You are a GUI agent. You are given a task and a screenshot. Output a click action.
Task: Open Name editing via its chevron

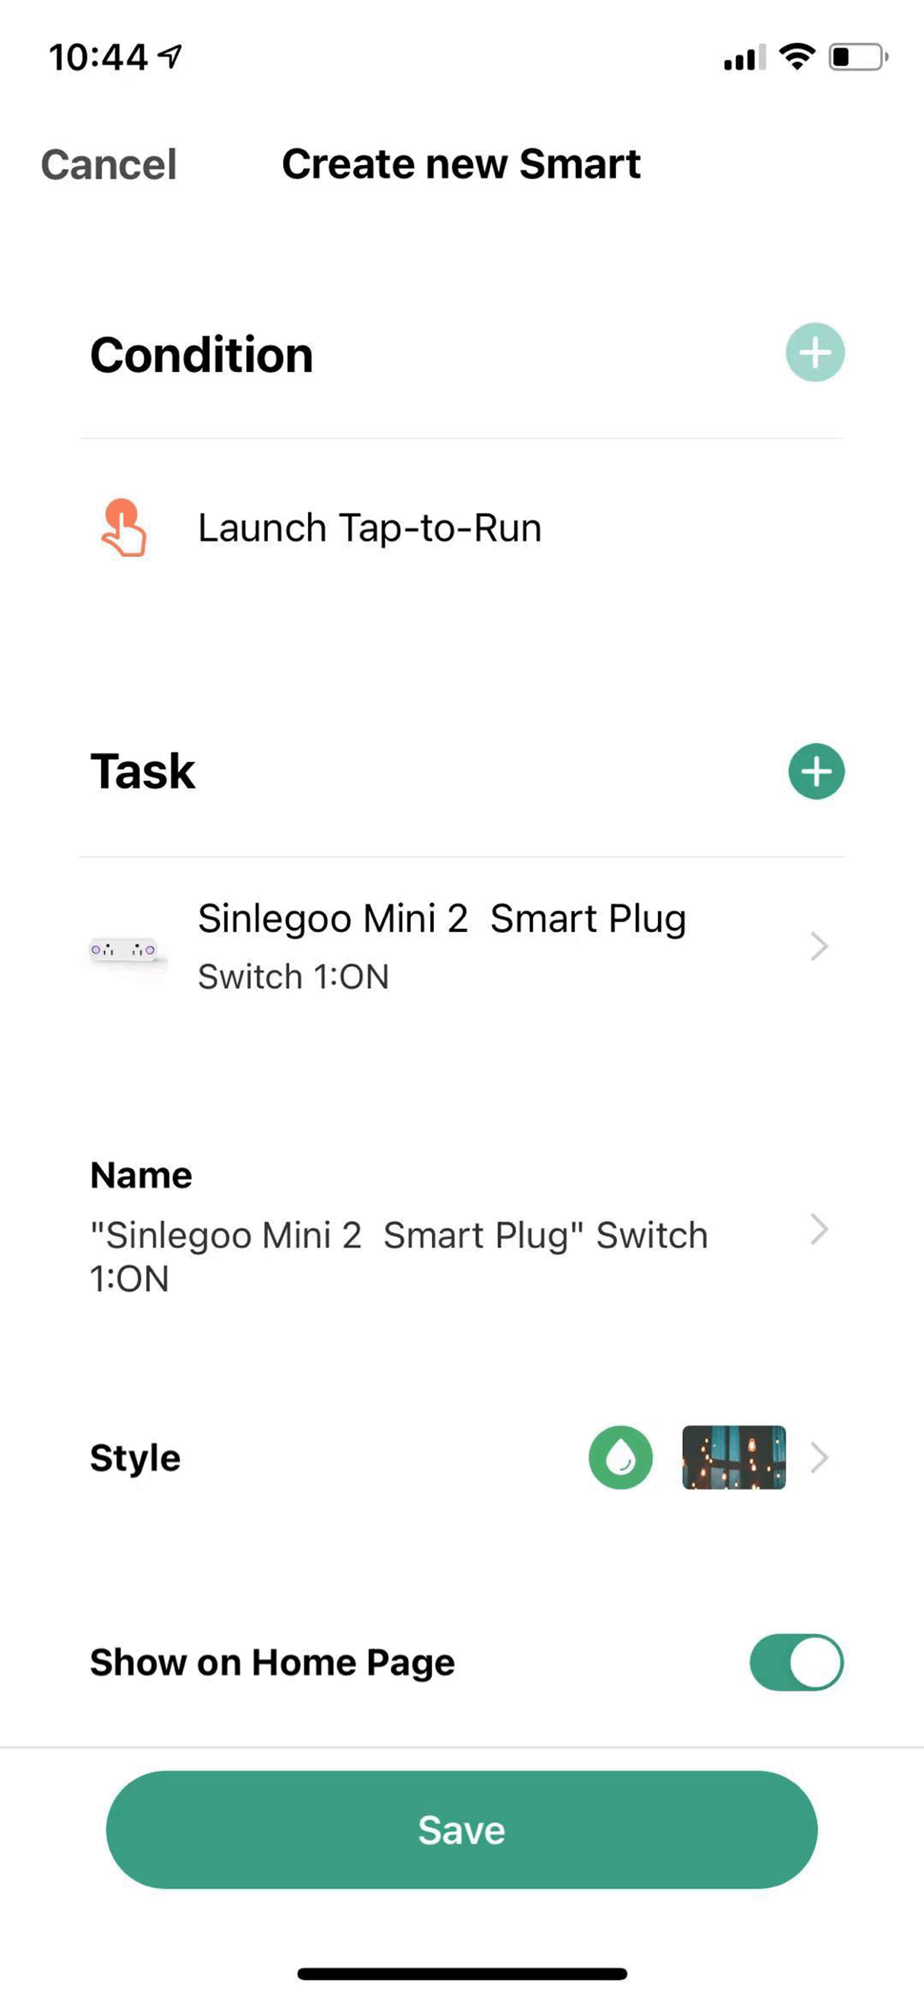click(819, 1230)
